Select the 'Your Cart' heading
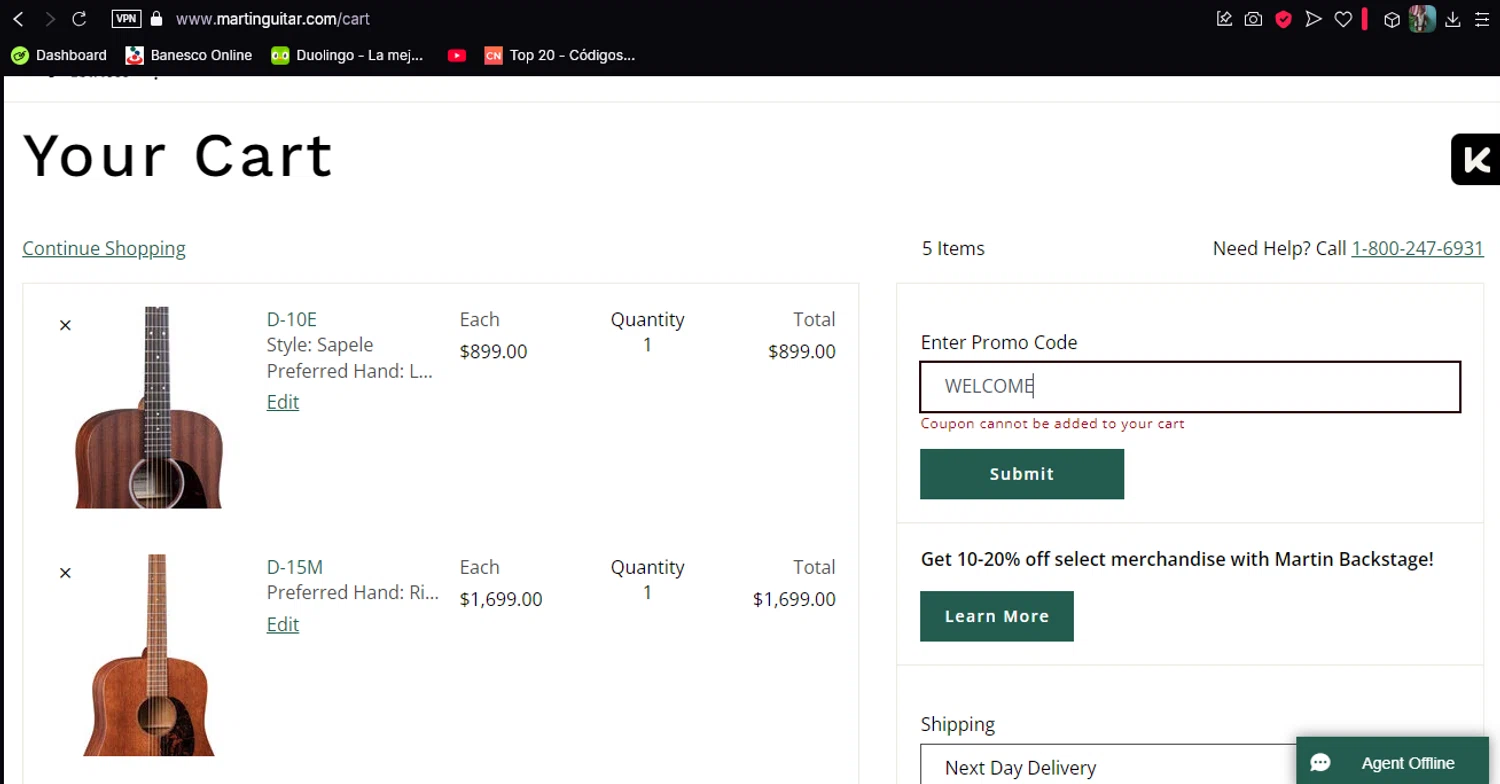 (178, 155)
